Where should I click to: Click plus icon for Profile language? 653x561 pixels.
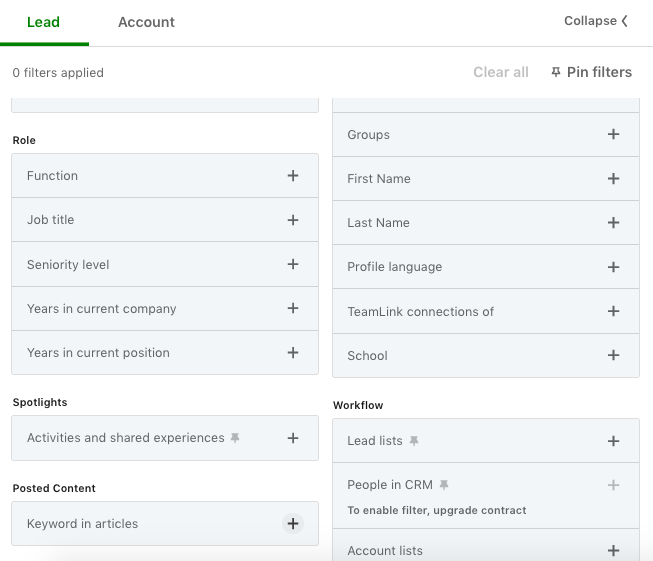pos(613,267)
